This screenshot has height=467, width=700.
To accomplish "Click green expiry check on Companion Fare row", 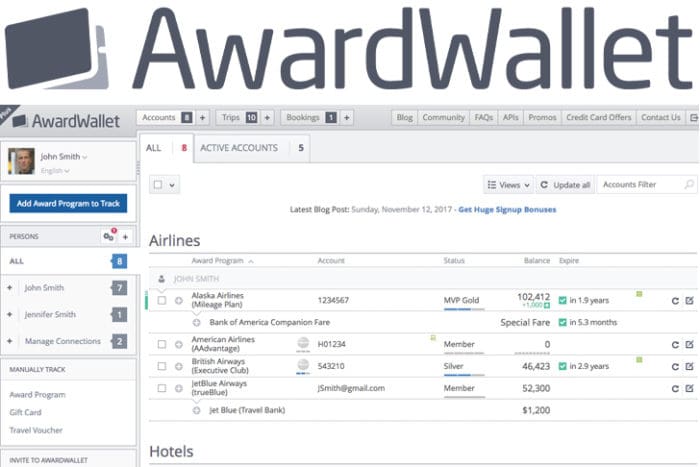I will pyautogui.click(x=562, y=322).
